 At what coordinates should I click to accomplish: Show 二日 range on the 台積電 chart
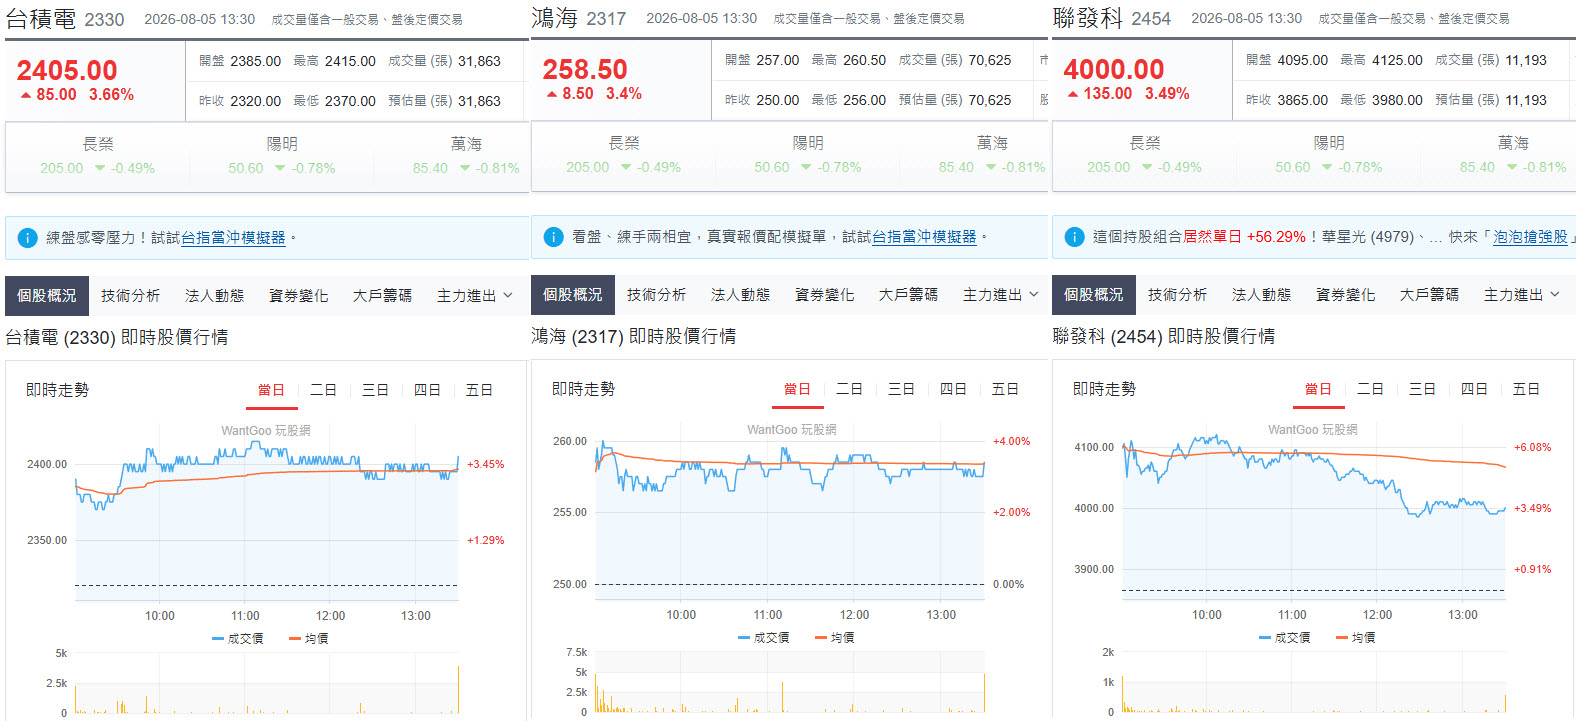pos(324,390)
